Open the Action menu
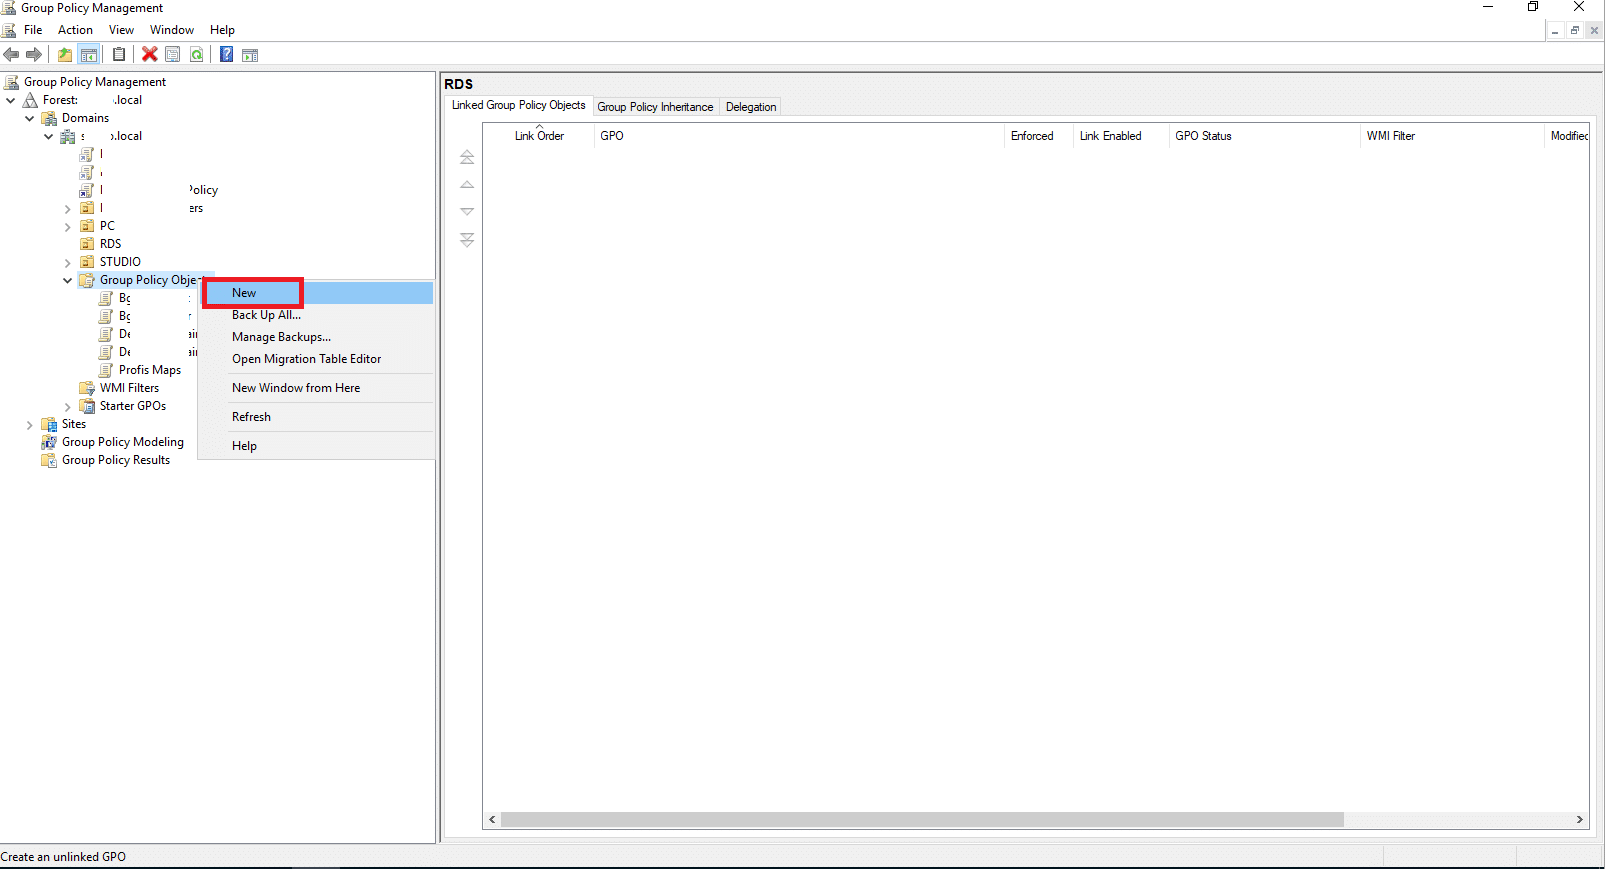1605x869 pixels. (x=75, y=30)
